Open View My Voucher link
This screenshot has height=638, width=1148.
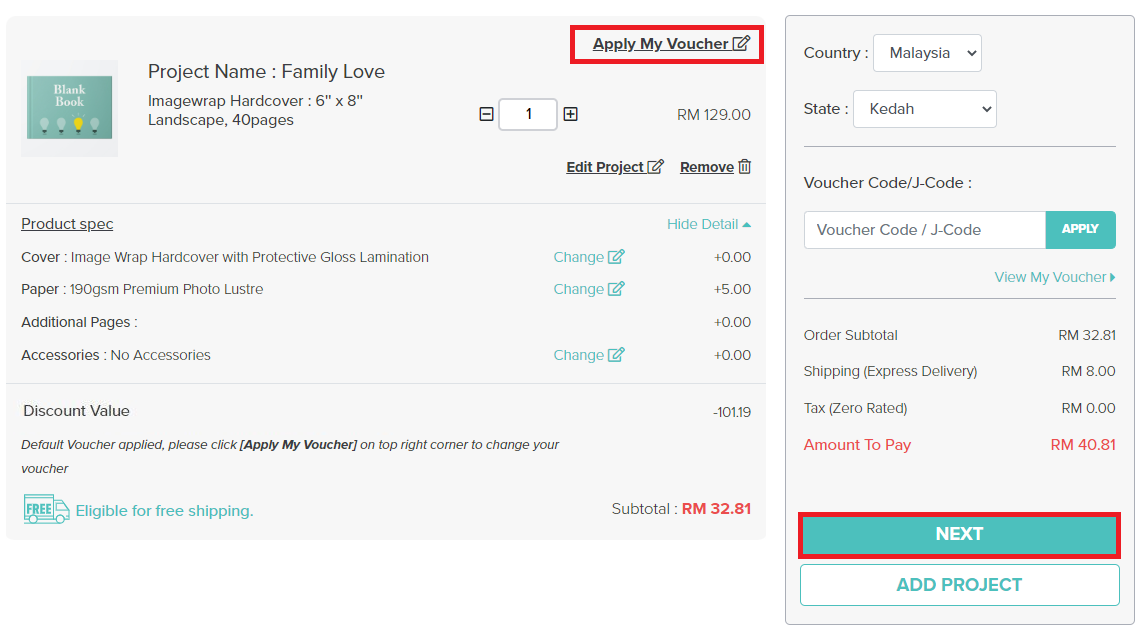point(1054,277)
